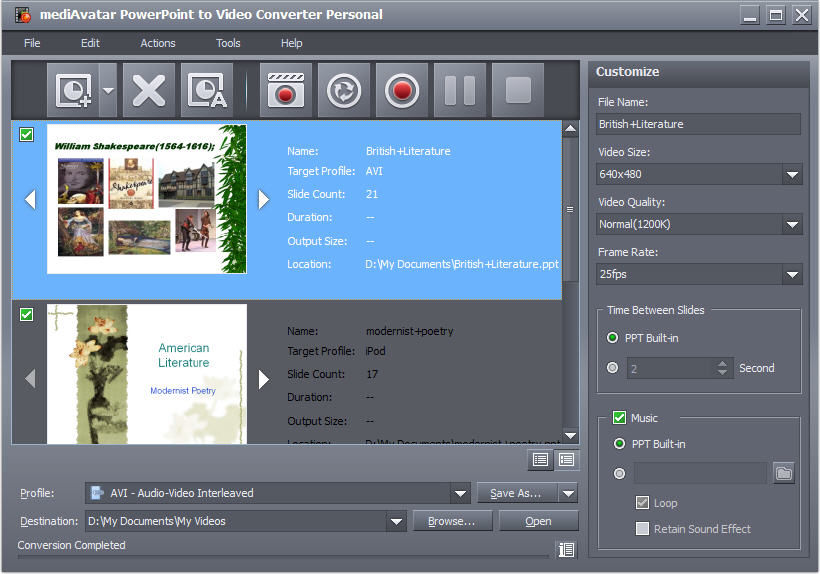
Task: Click the Rename file toolbar icon
Action: click(x=207, y=90)
